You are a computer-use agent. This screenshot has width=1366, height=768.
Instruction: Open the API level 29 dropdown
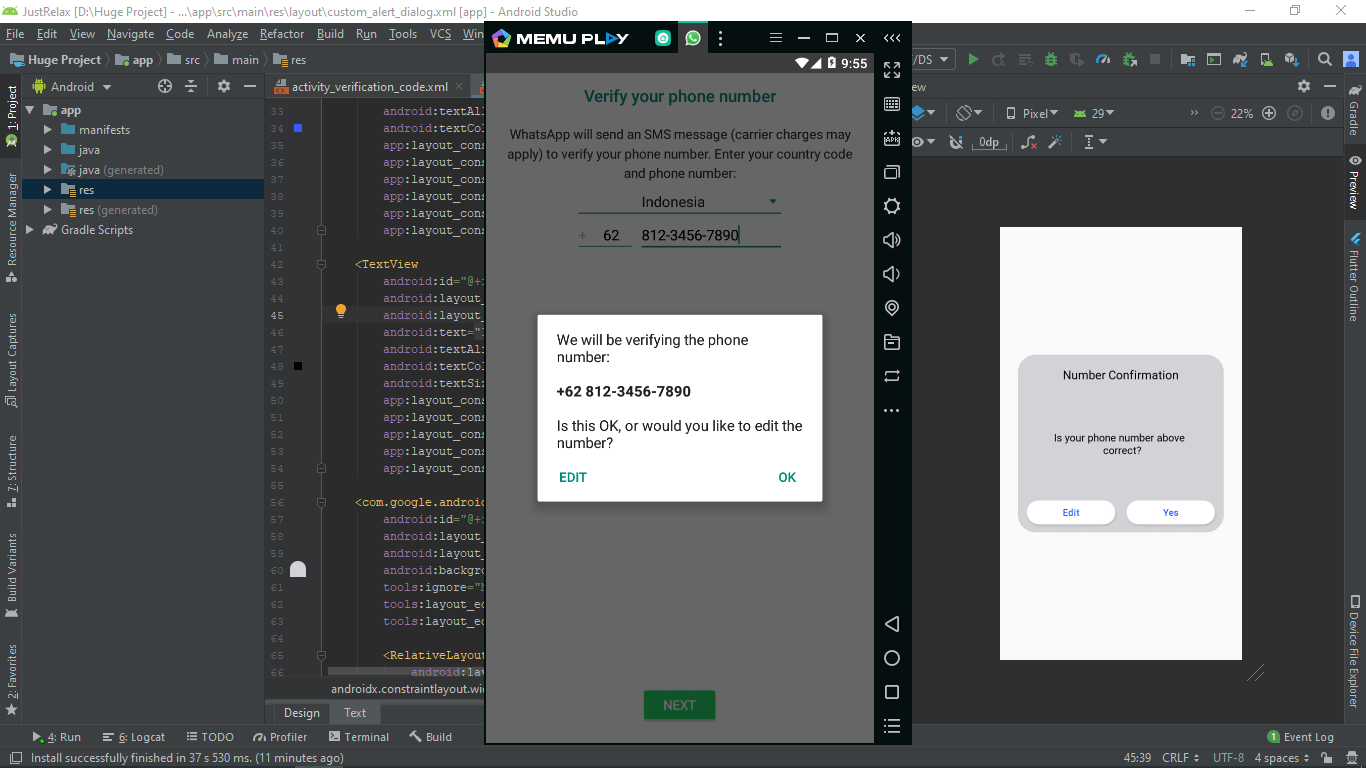pos(1093,113)
